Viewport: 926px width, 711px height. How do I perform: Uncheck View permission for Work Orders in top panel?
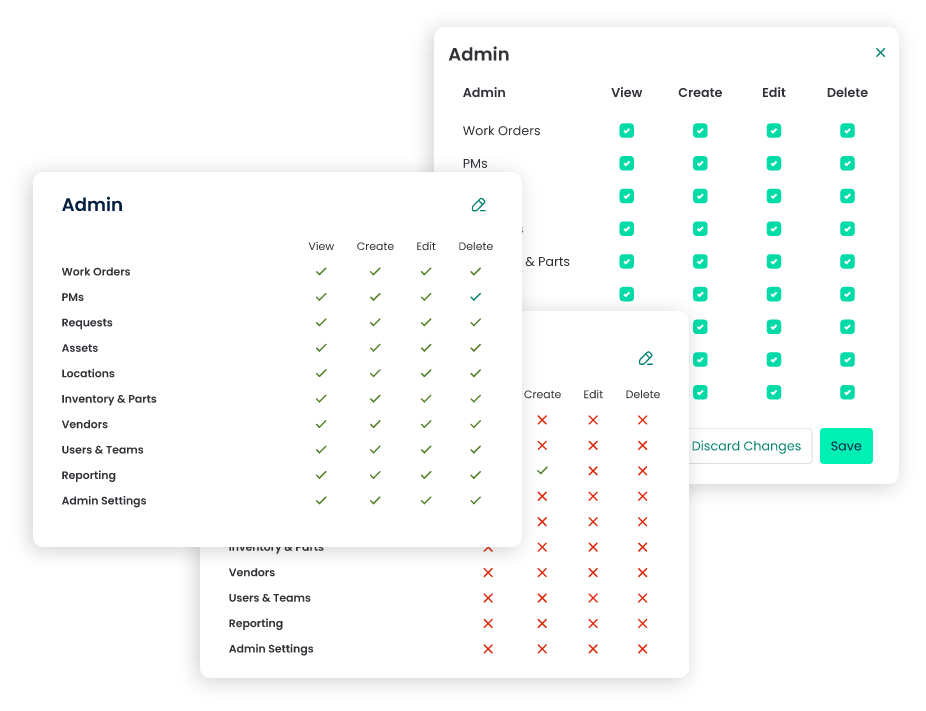coord(626,130)
